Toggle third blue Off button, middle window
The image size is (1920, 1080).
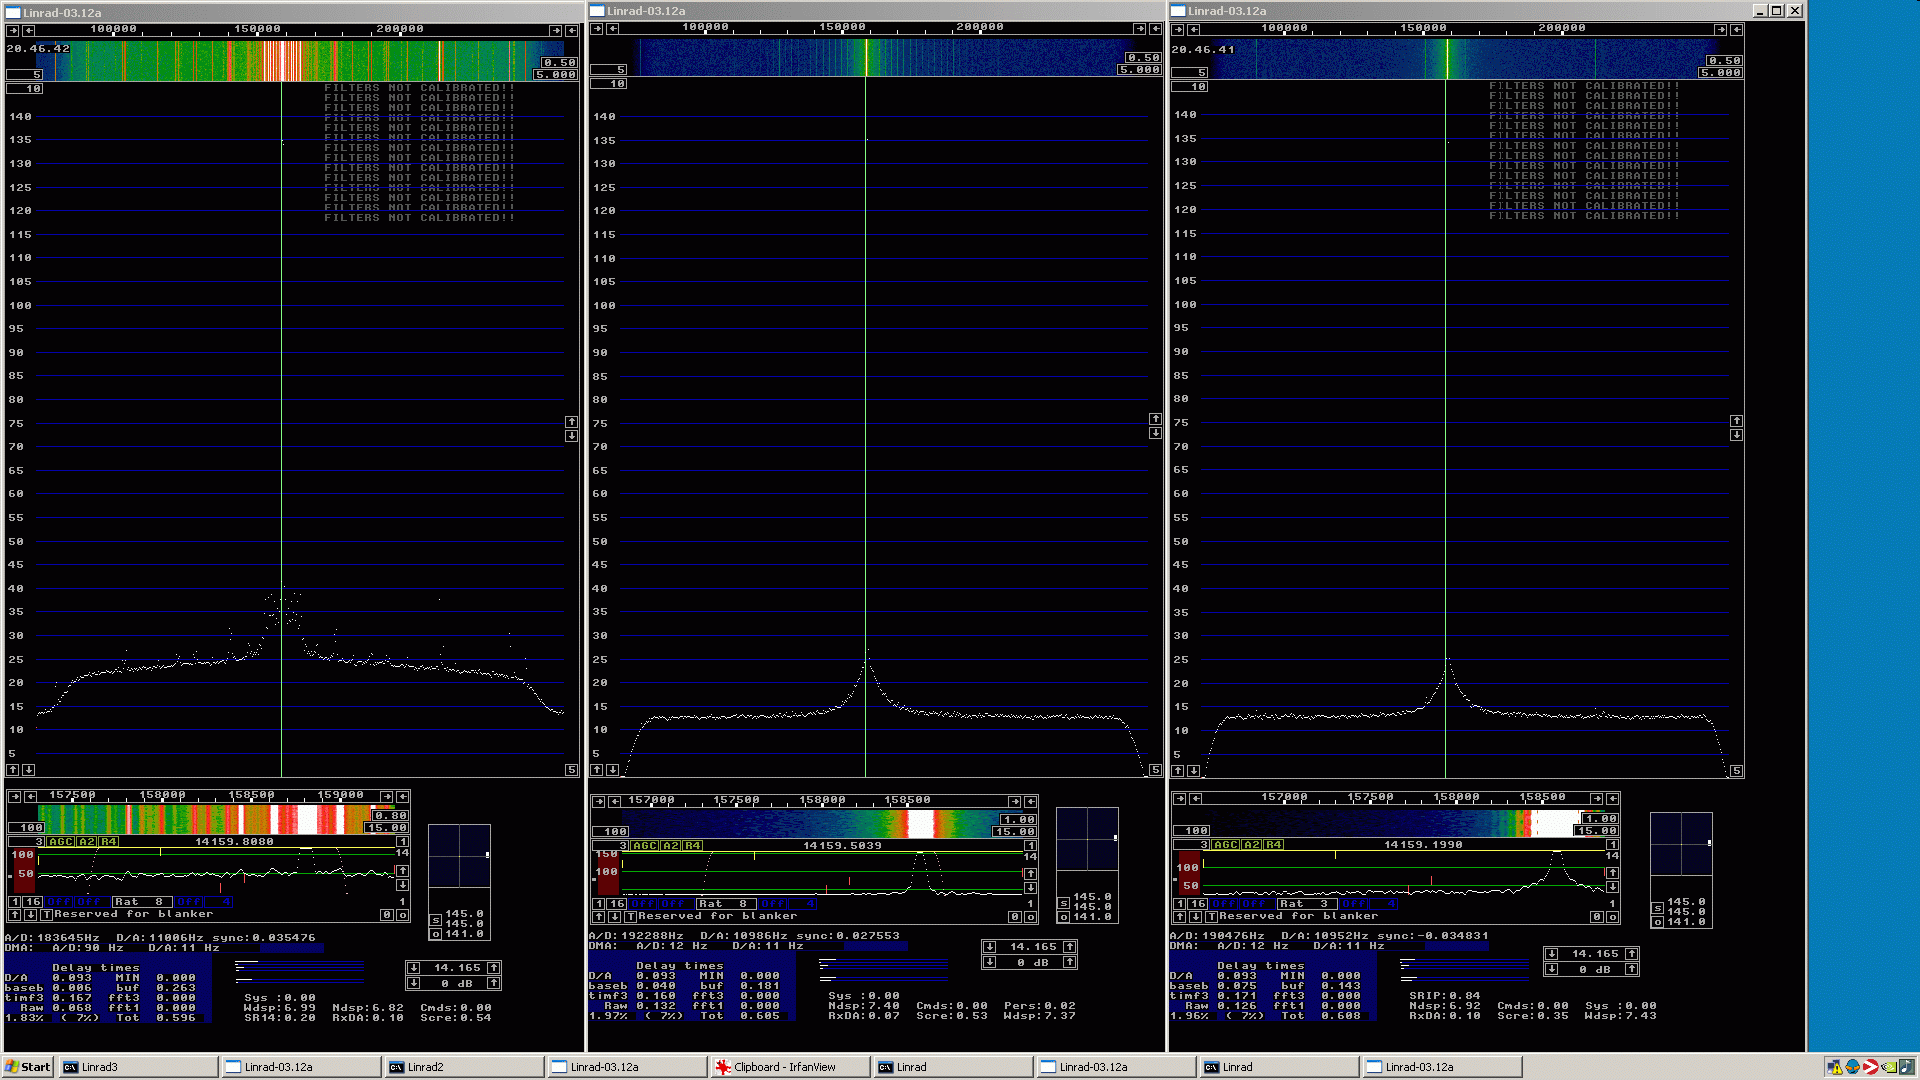coord(774,904)
